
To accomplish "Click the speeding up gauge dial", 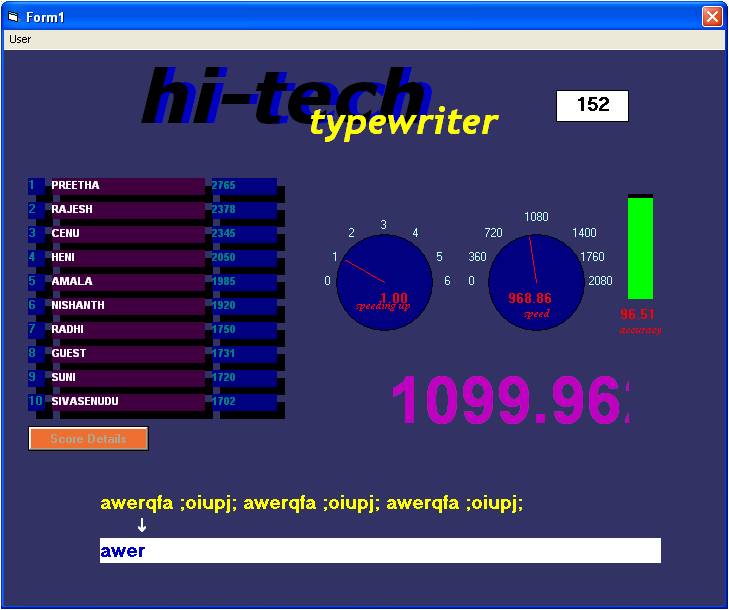I will (x=384, y=282).
